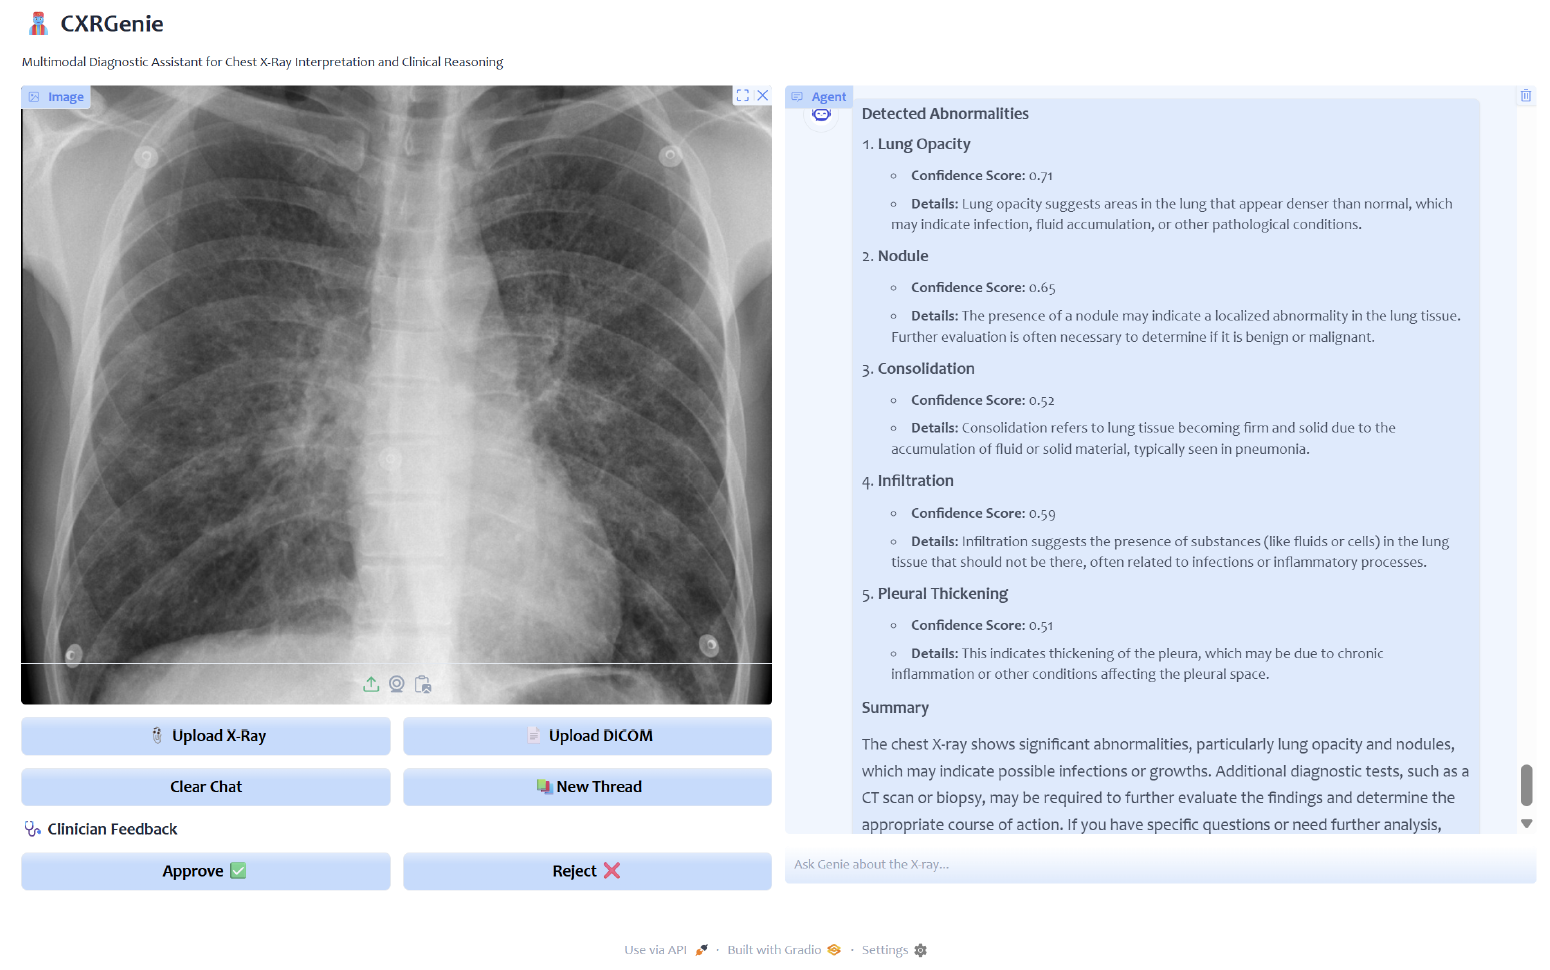Clear the chat history
This screenshot has width=1550, height=970.
[206, 787]
